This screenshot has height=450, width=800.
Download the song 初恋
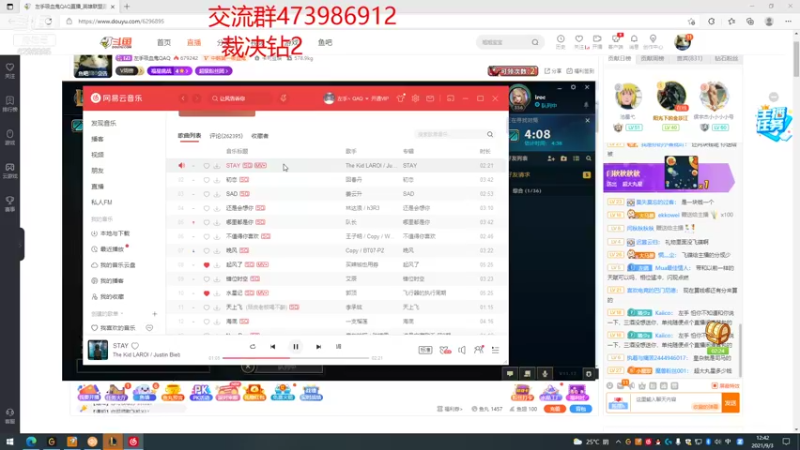[x=217, y=180]
